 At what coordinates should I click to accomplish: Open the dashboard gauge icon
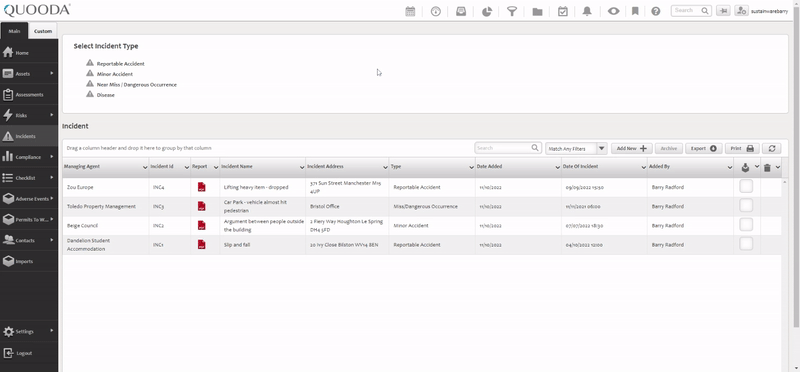pos(435,11)
